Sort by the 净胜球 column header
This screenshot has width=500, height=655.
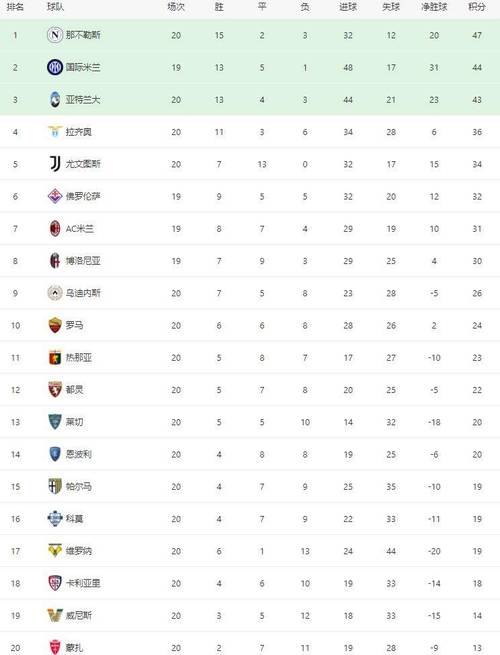pyautogui.click(x=434, y=7)
